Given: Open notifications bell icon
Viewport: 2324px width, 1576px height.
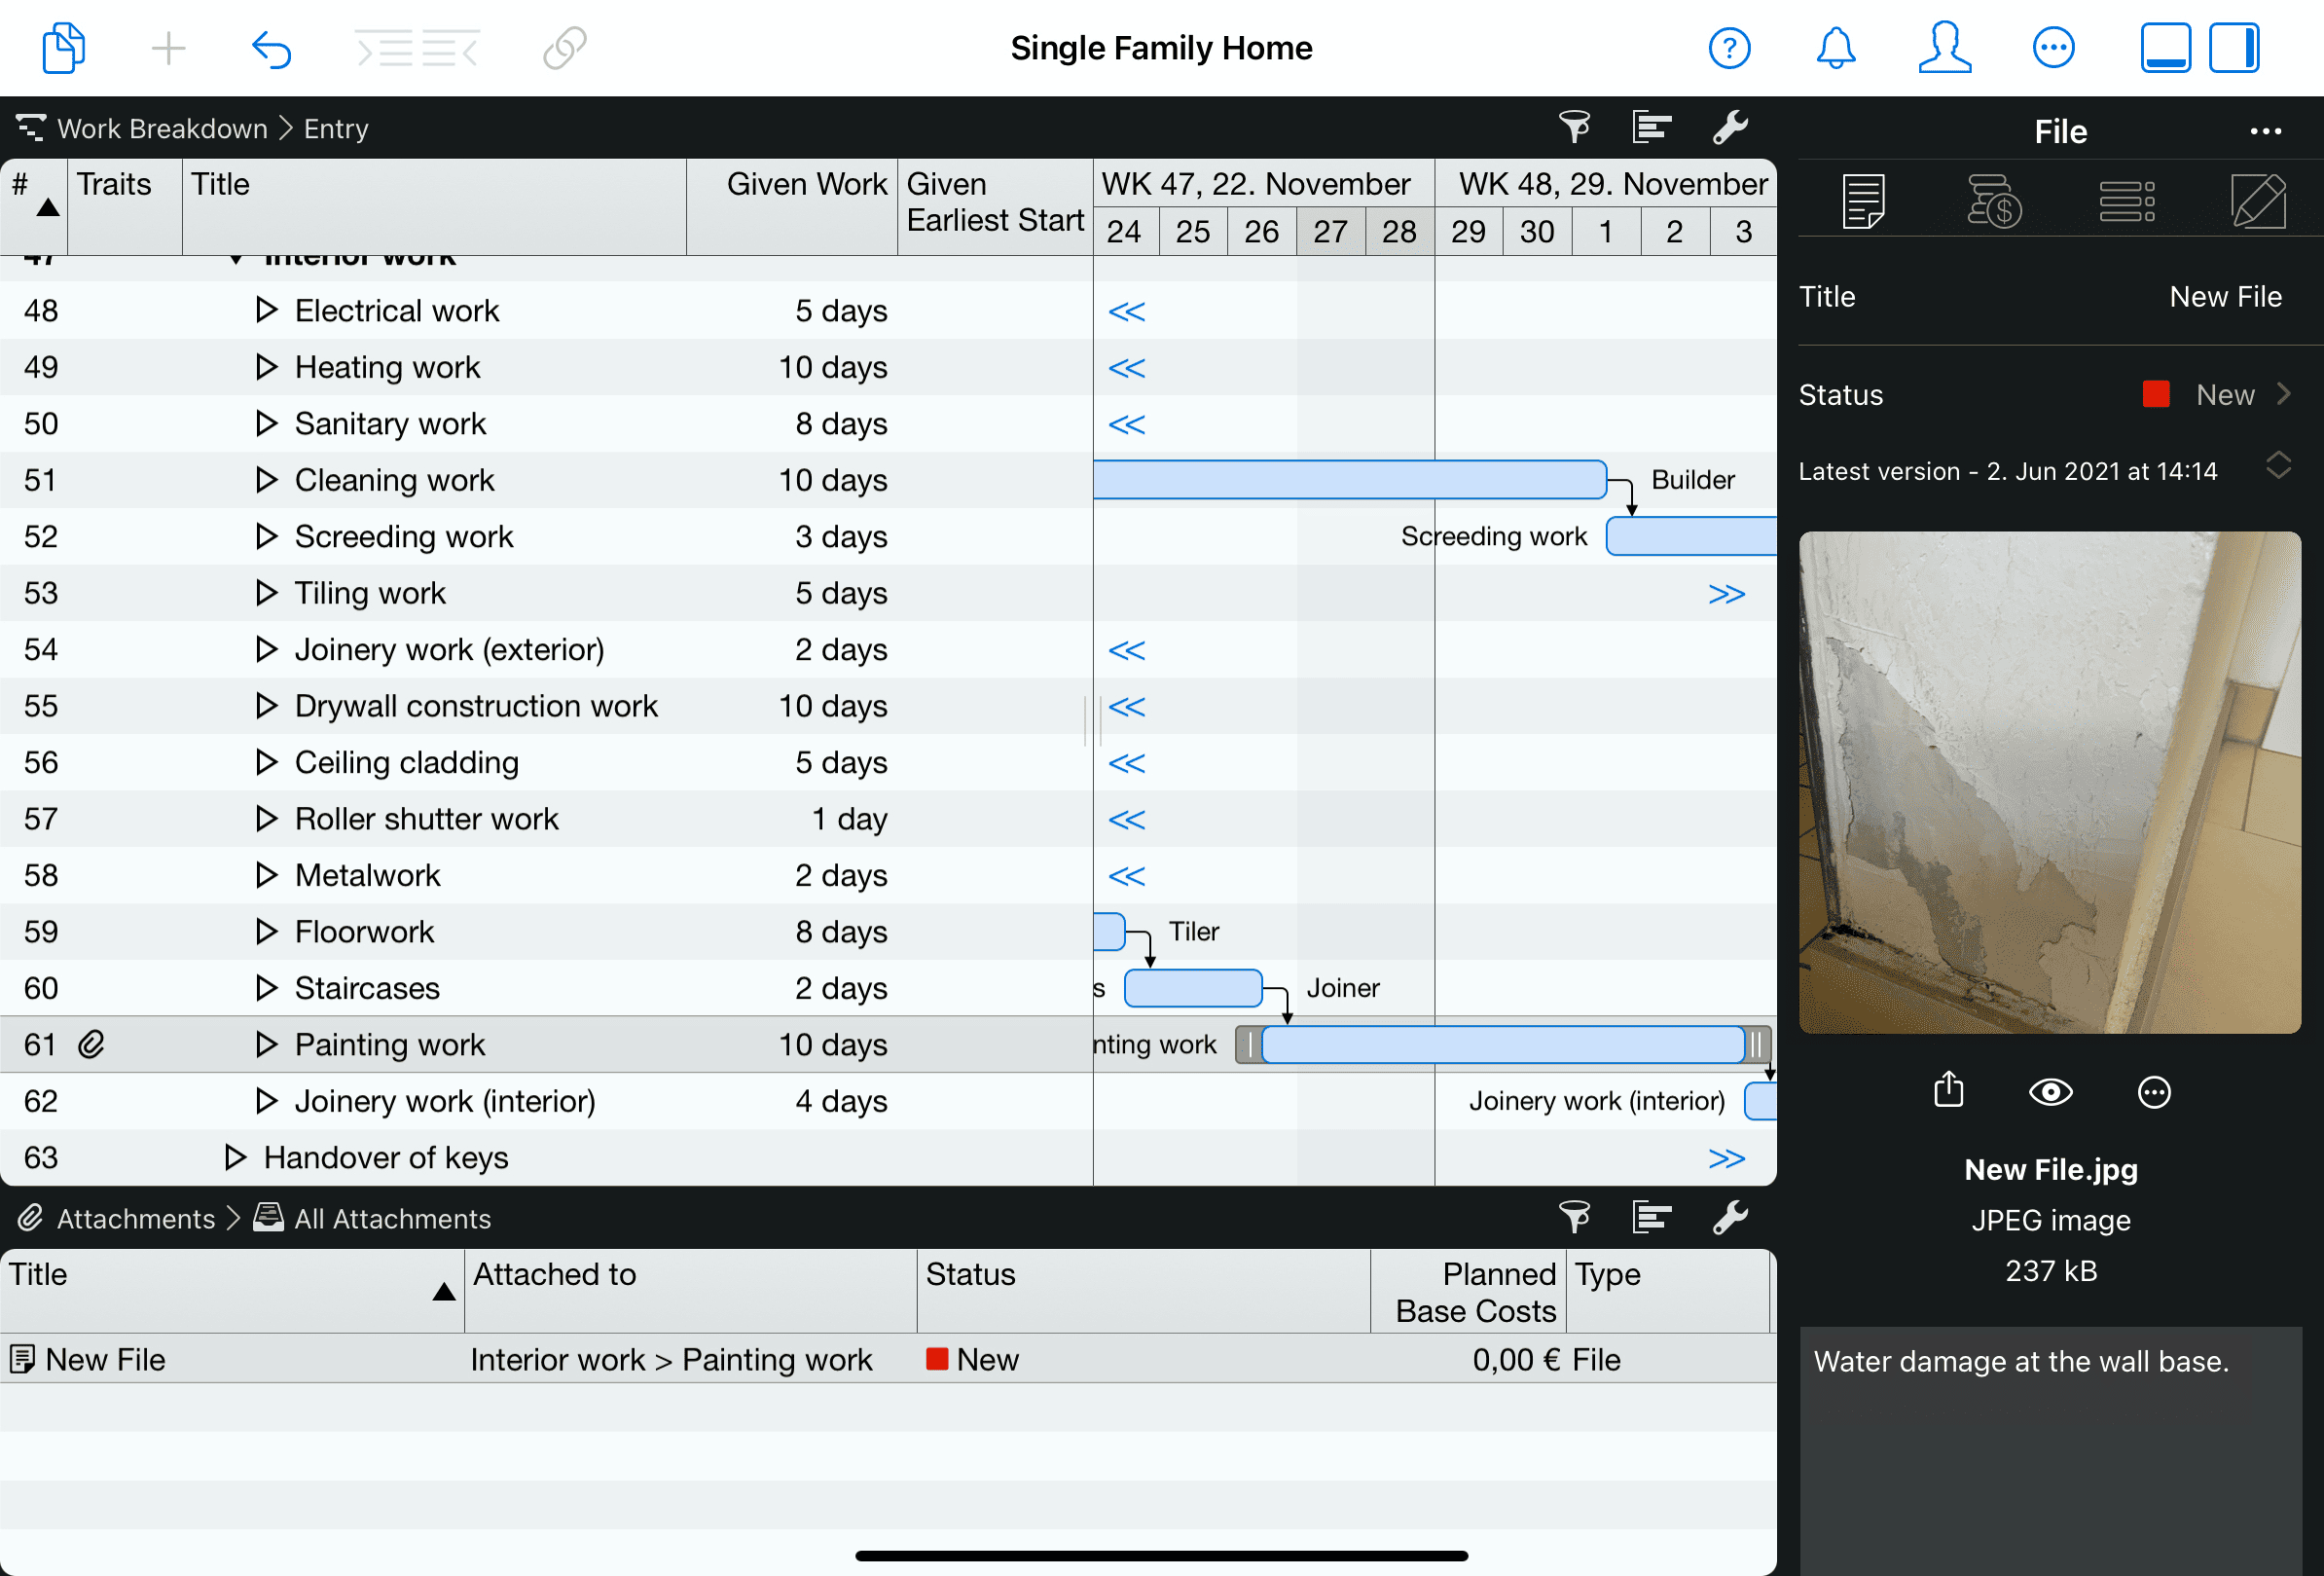Looking at the screenshot, I should pyautogui.click(x=1835, y=47).
